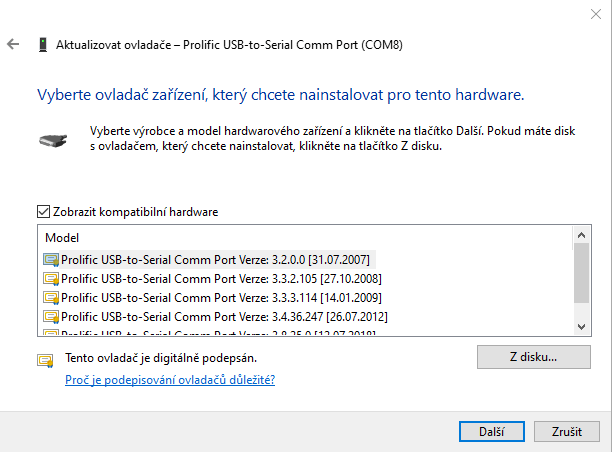612x452 pixels.
Task: Select driver dated 14.01.2009
Action: pos(220,298)
